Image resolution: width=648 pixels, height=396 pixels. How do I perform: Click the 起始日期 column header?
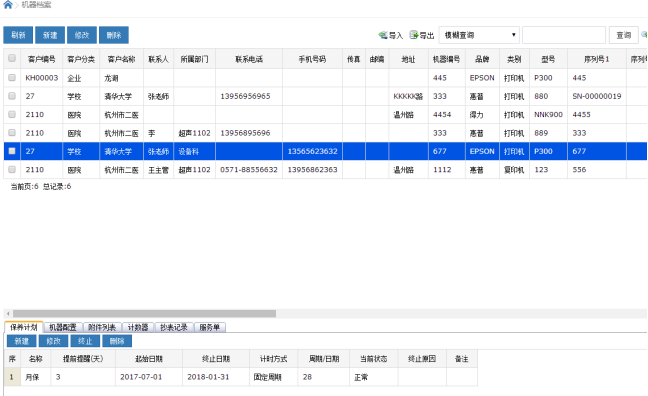click(149, 359)
